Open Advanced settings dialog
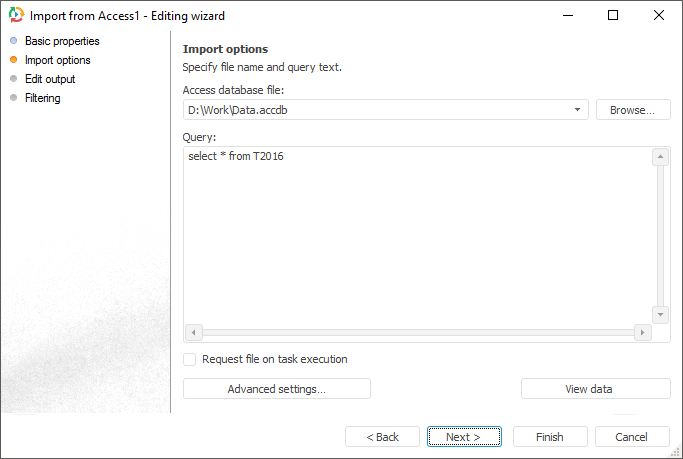This screenshot has width=683, height=459. [x=276, y=389]
